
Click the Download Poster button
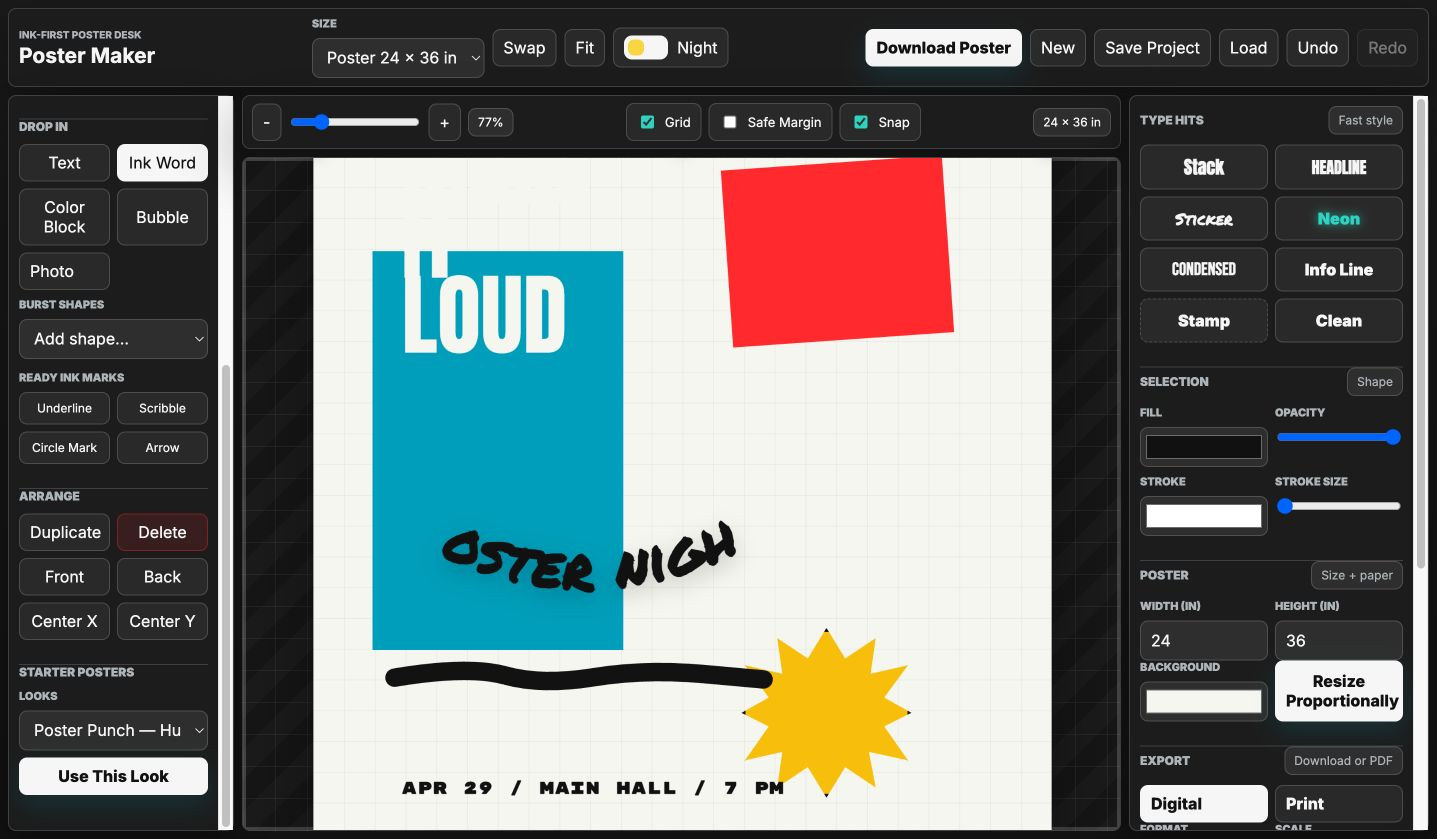coord(944,48)
